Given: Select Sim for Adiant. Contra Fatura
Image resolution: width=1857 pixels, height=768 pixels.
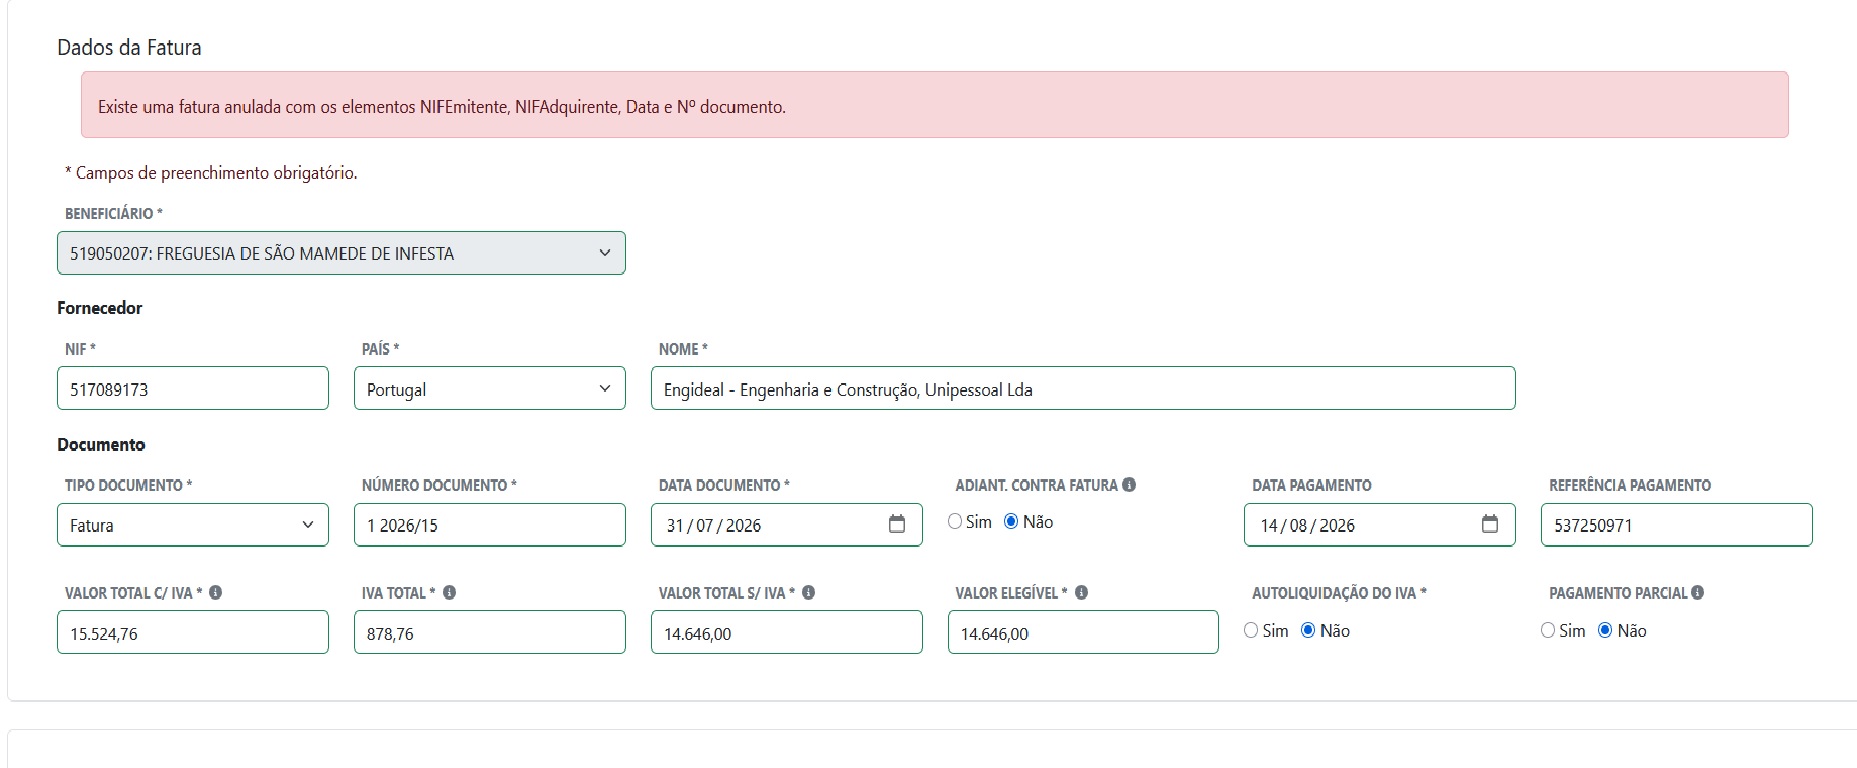Looking at the screenshot, I should click(955, 521).
